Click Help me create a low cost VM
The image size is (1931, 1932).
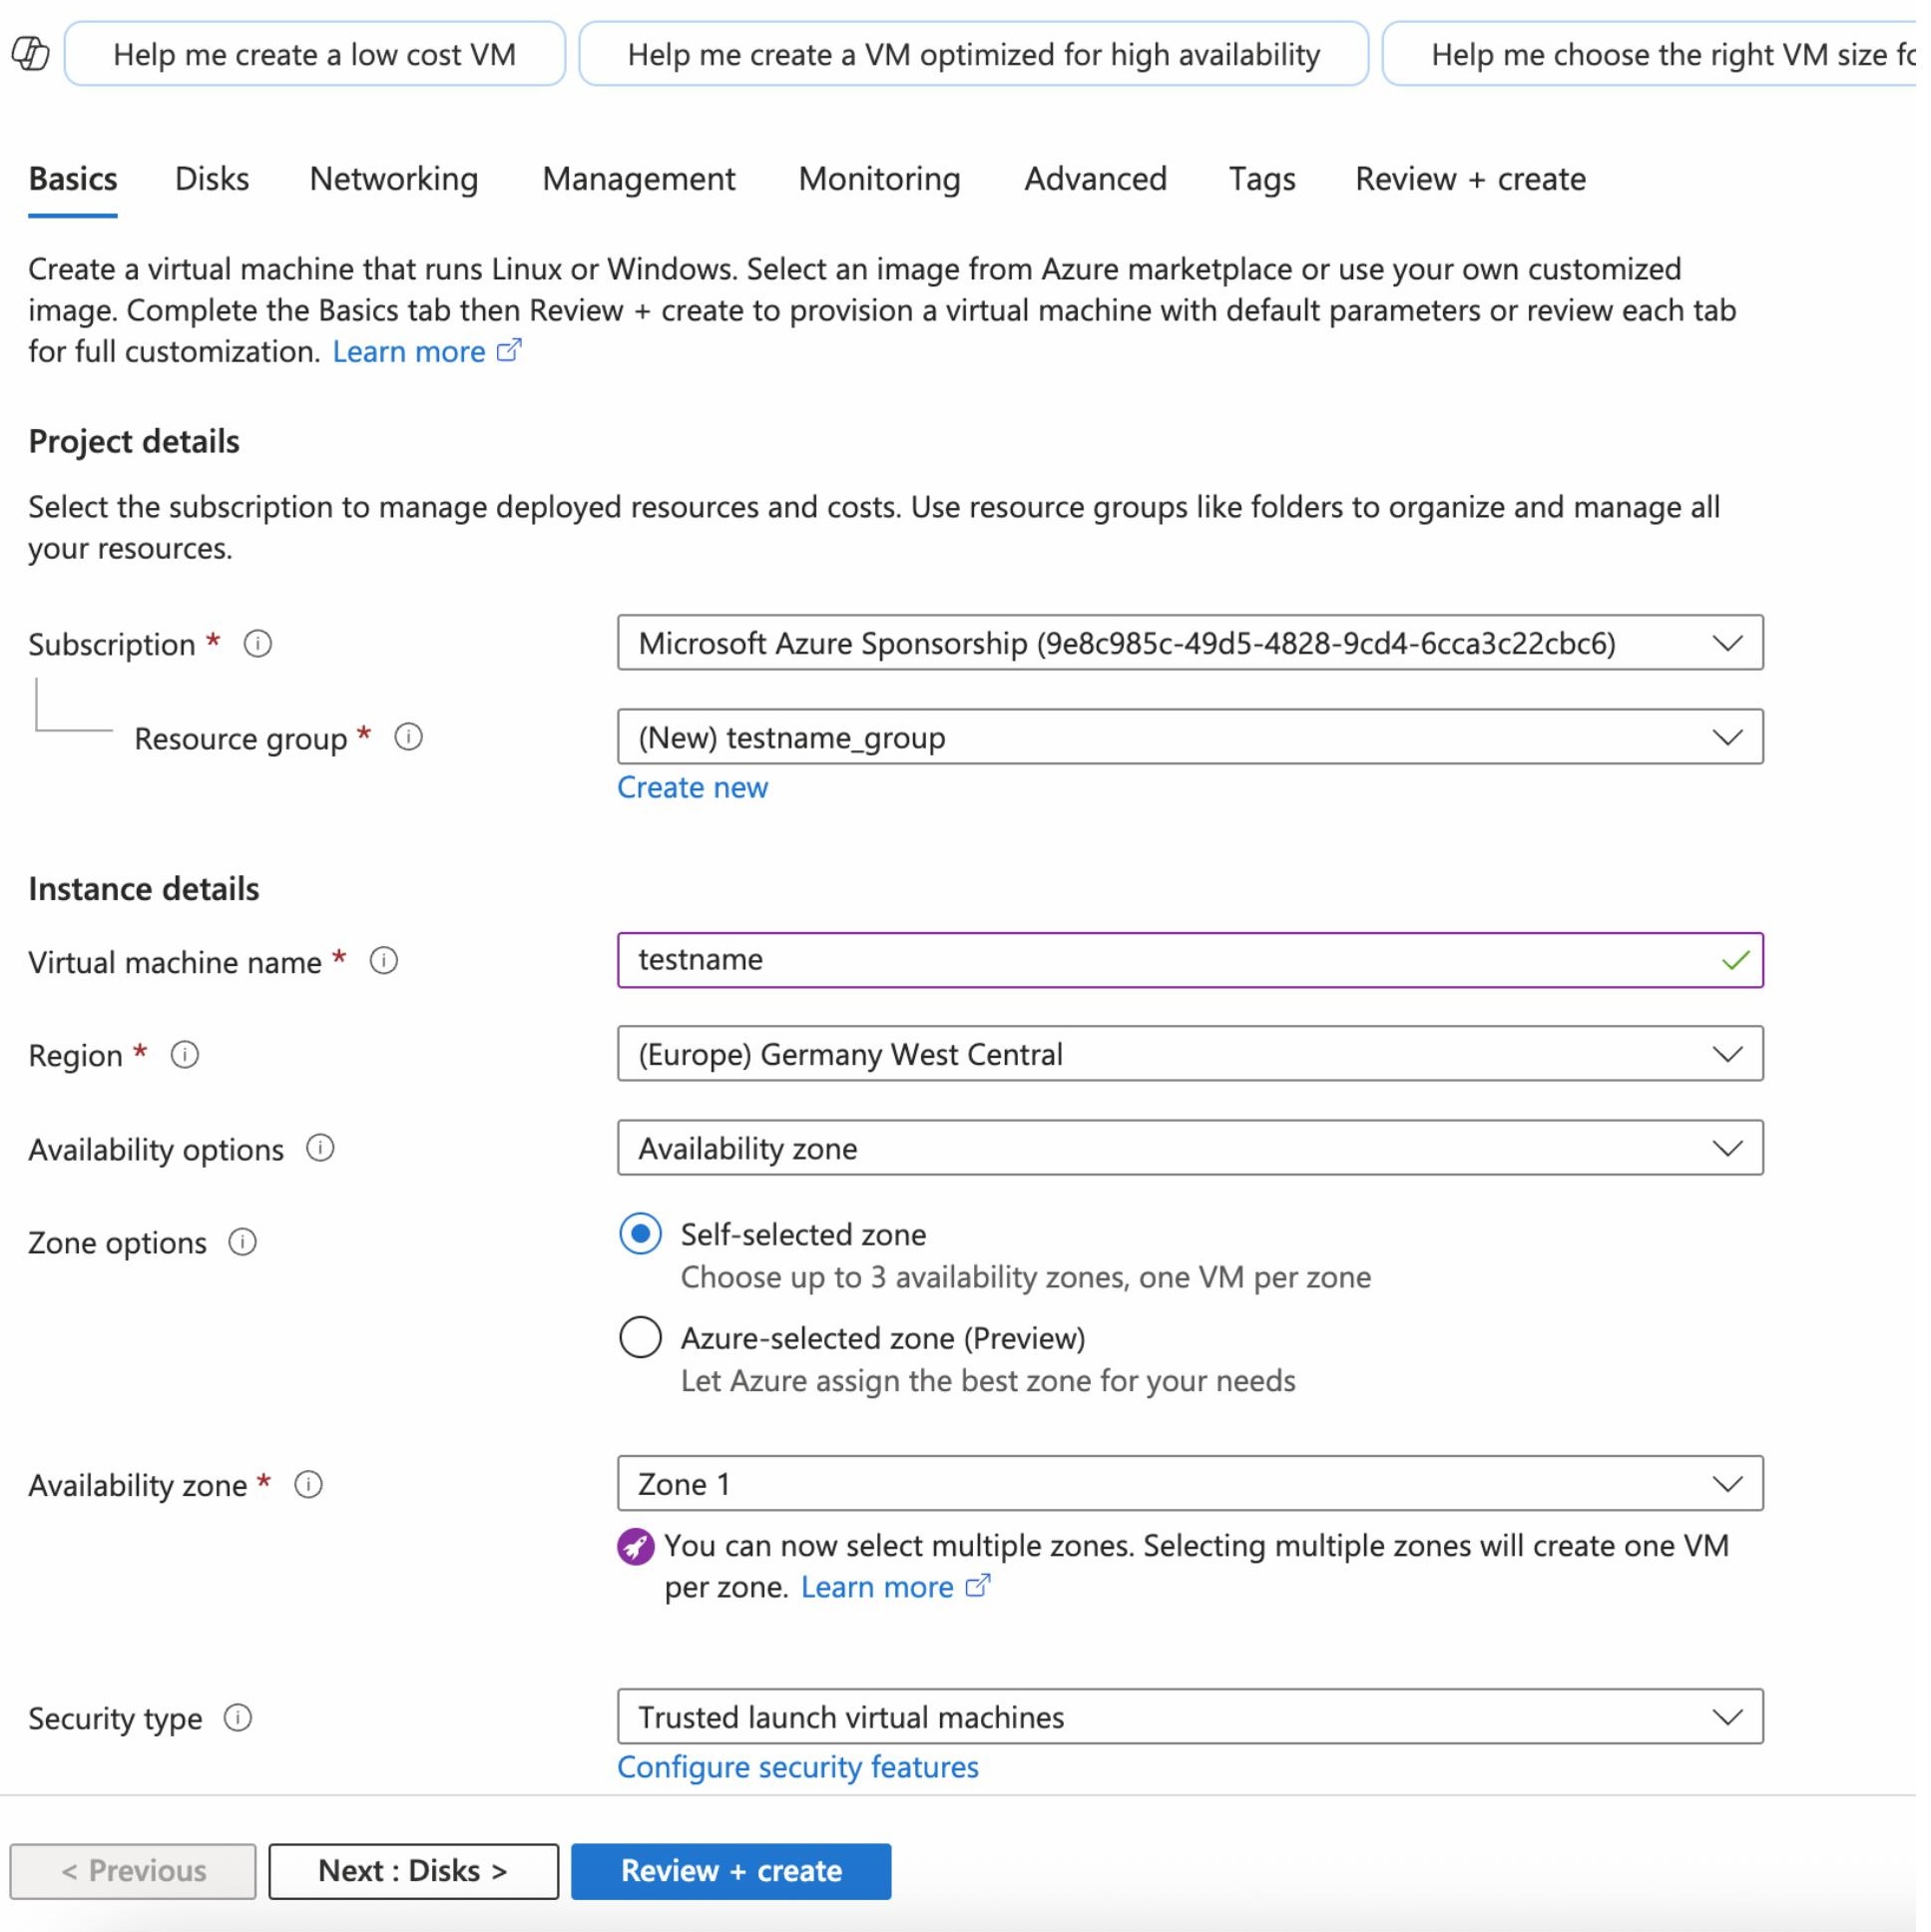317,54
